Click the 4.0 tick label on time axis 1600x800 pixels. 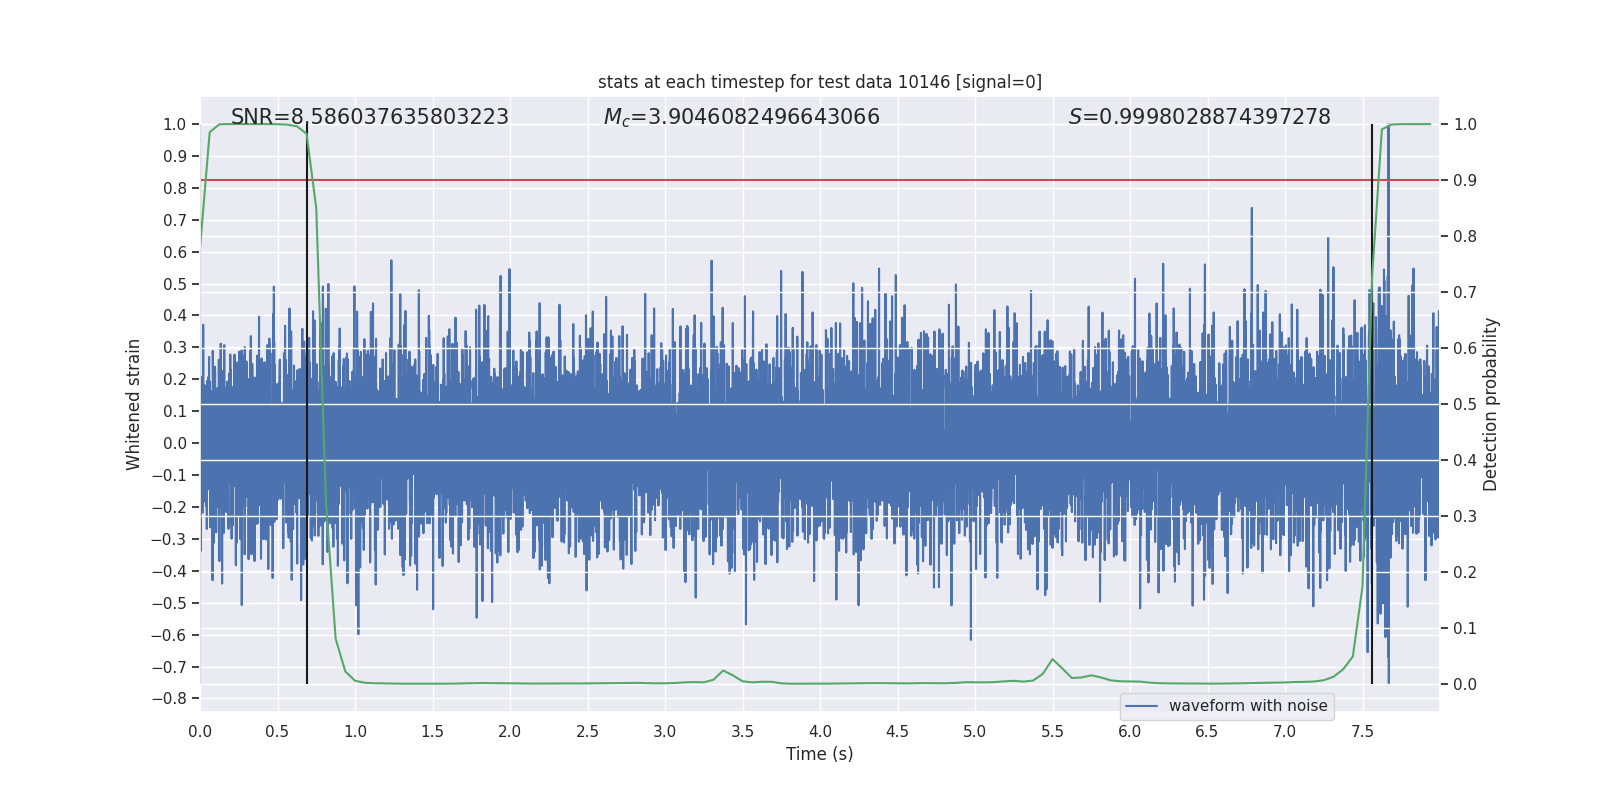pos(820,732)
